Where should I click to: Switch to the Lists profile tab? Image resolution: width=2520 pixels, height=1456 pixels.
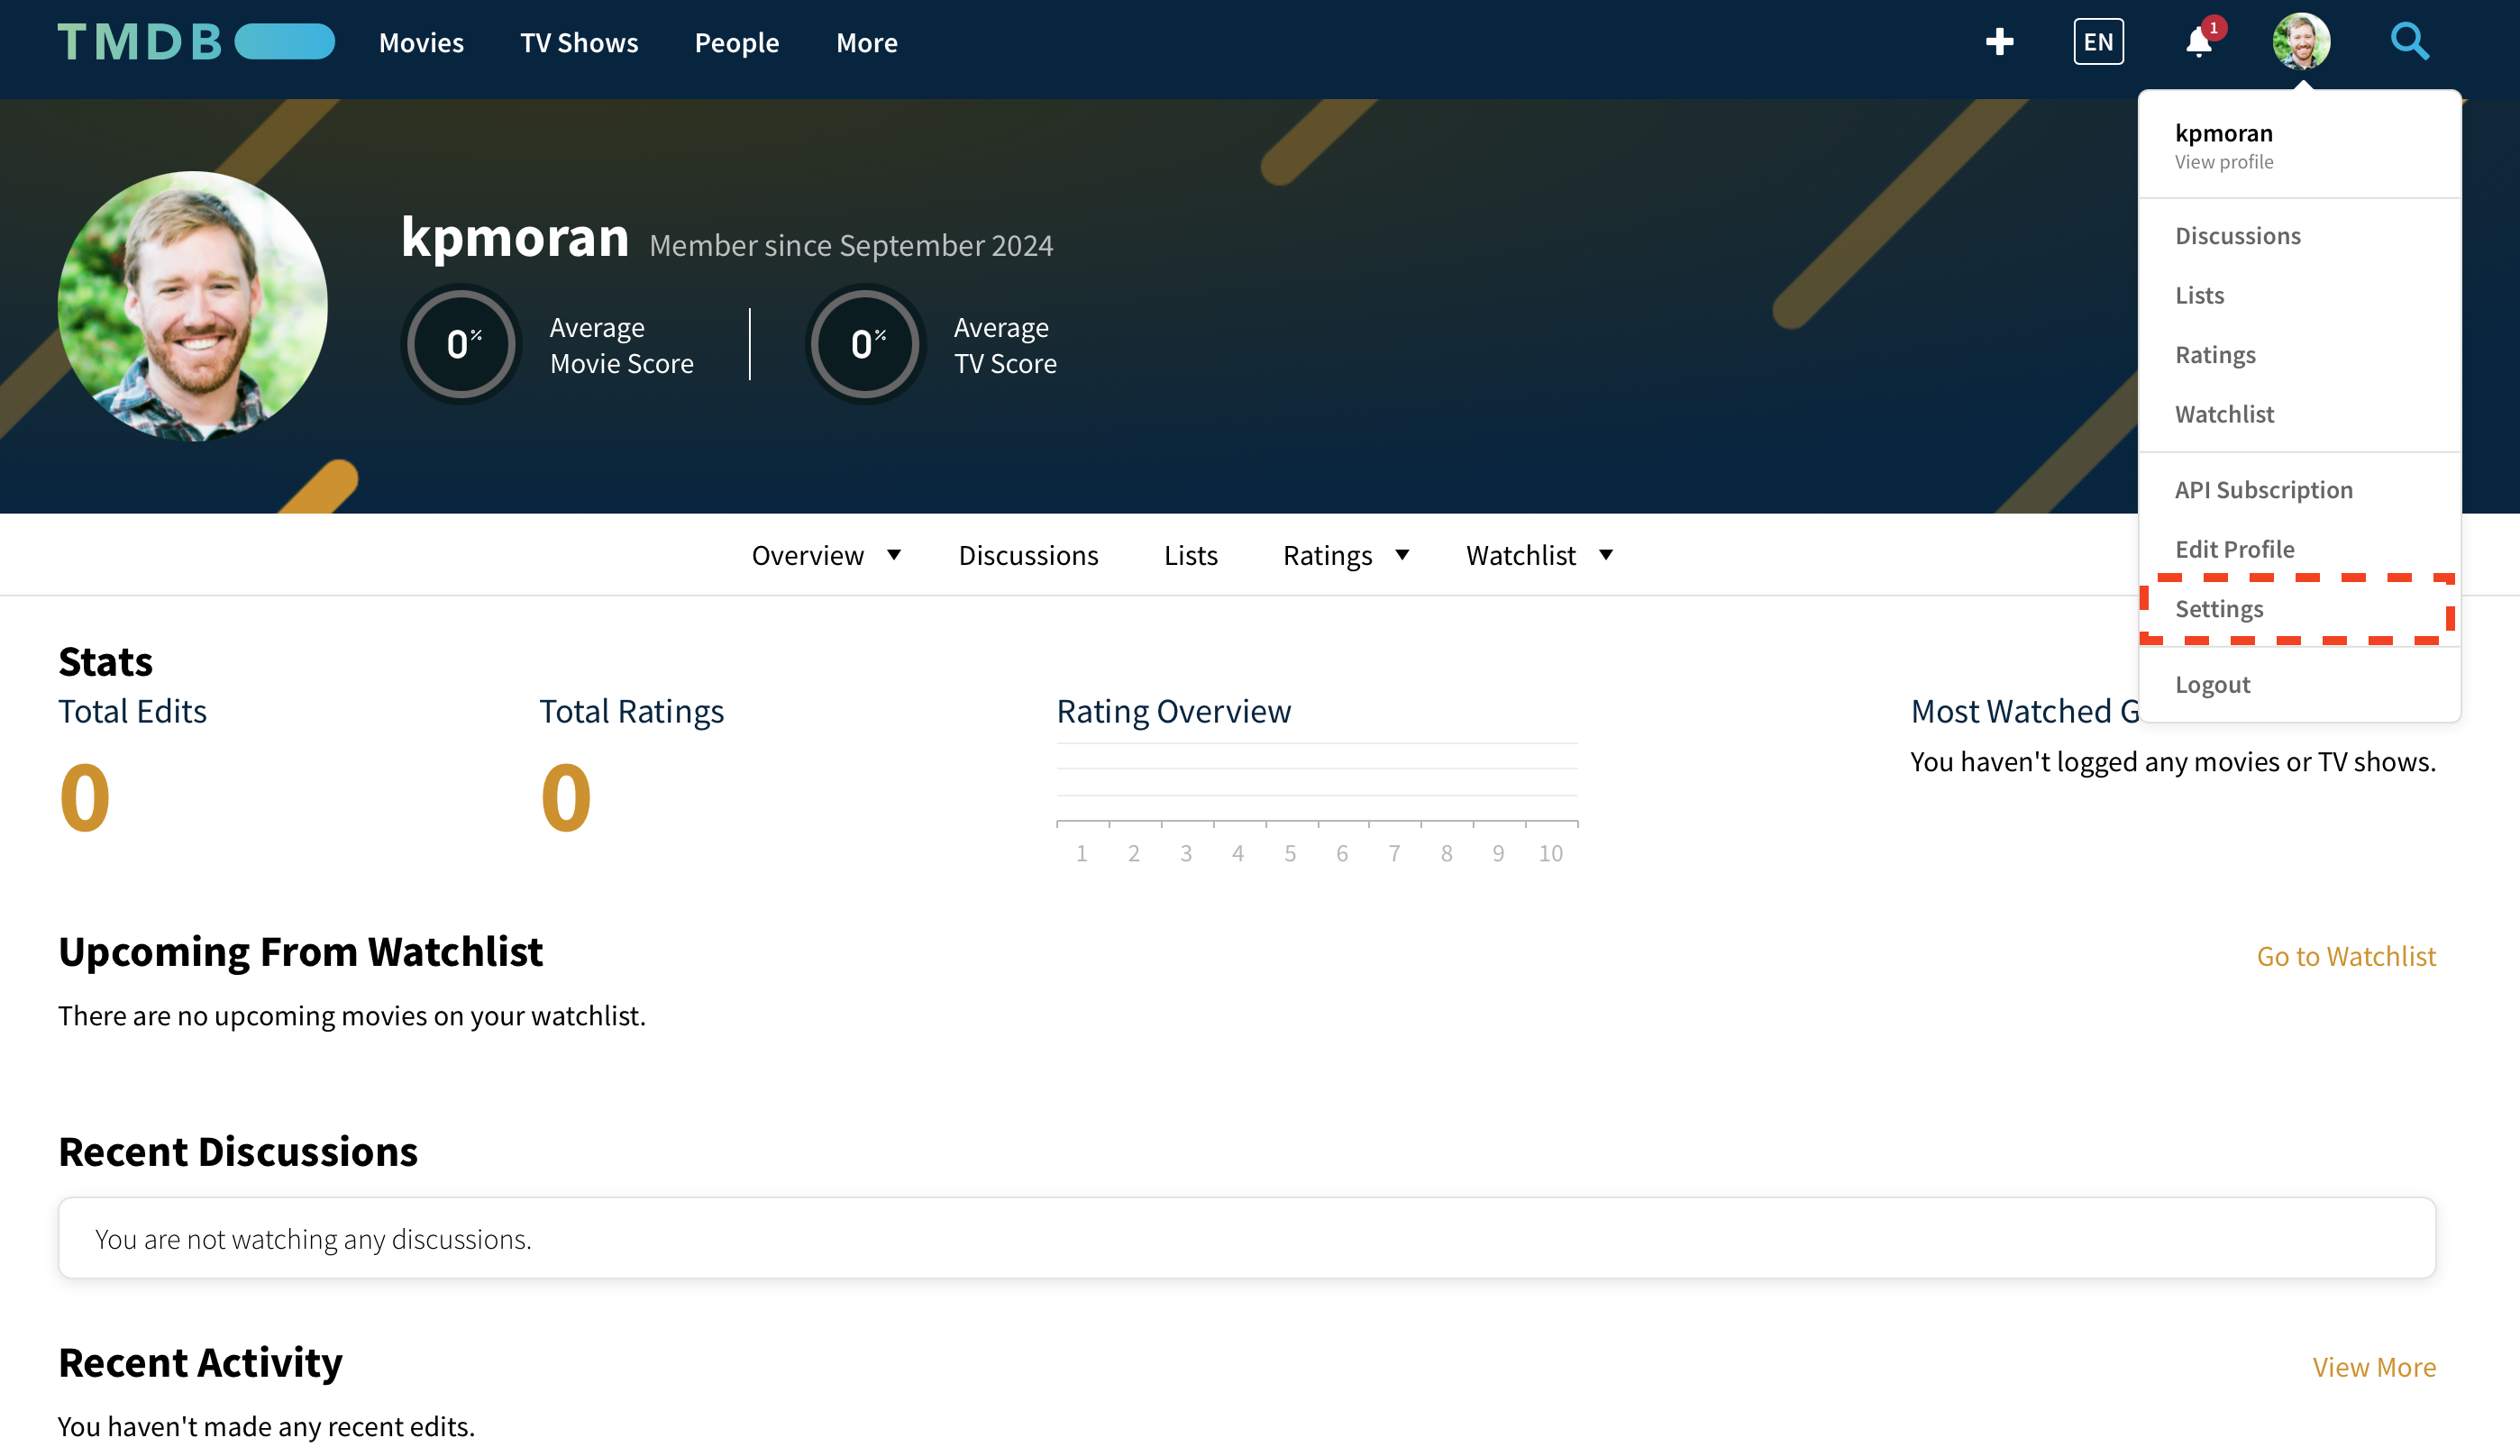tap(1190, 555)
